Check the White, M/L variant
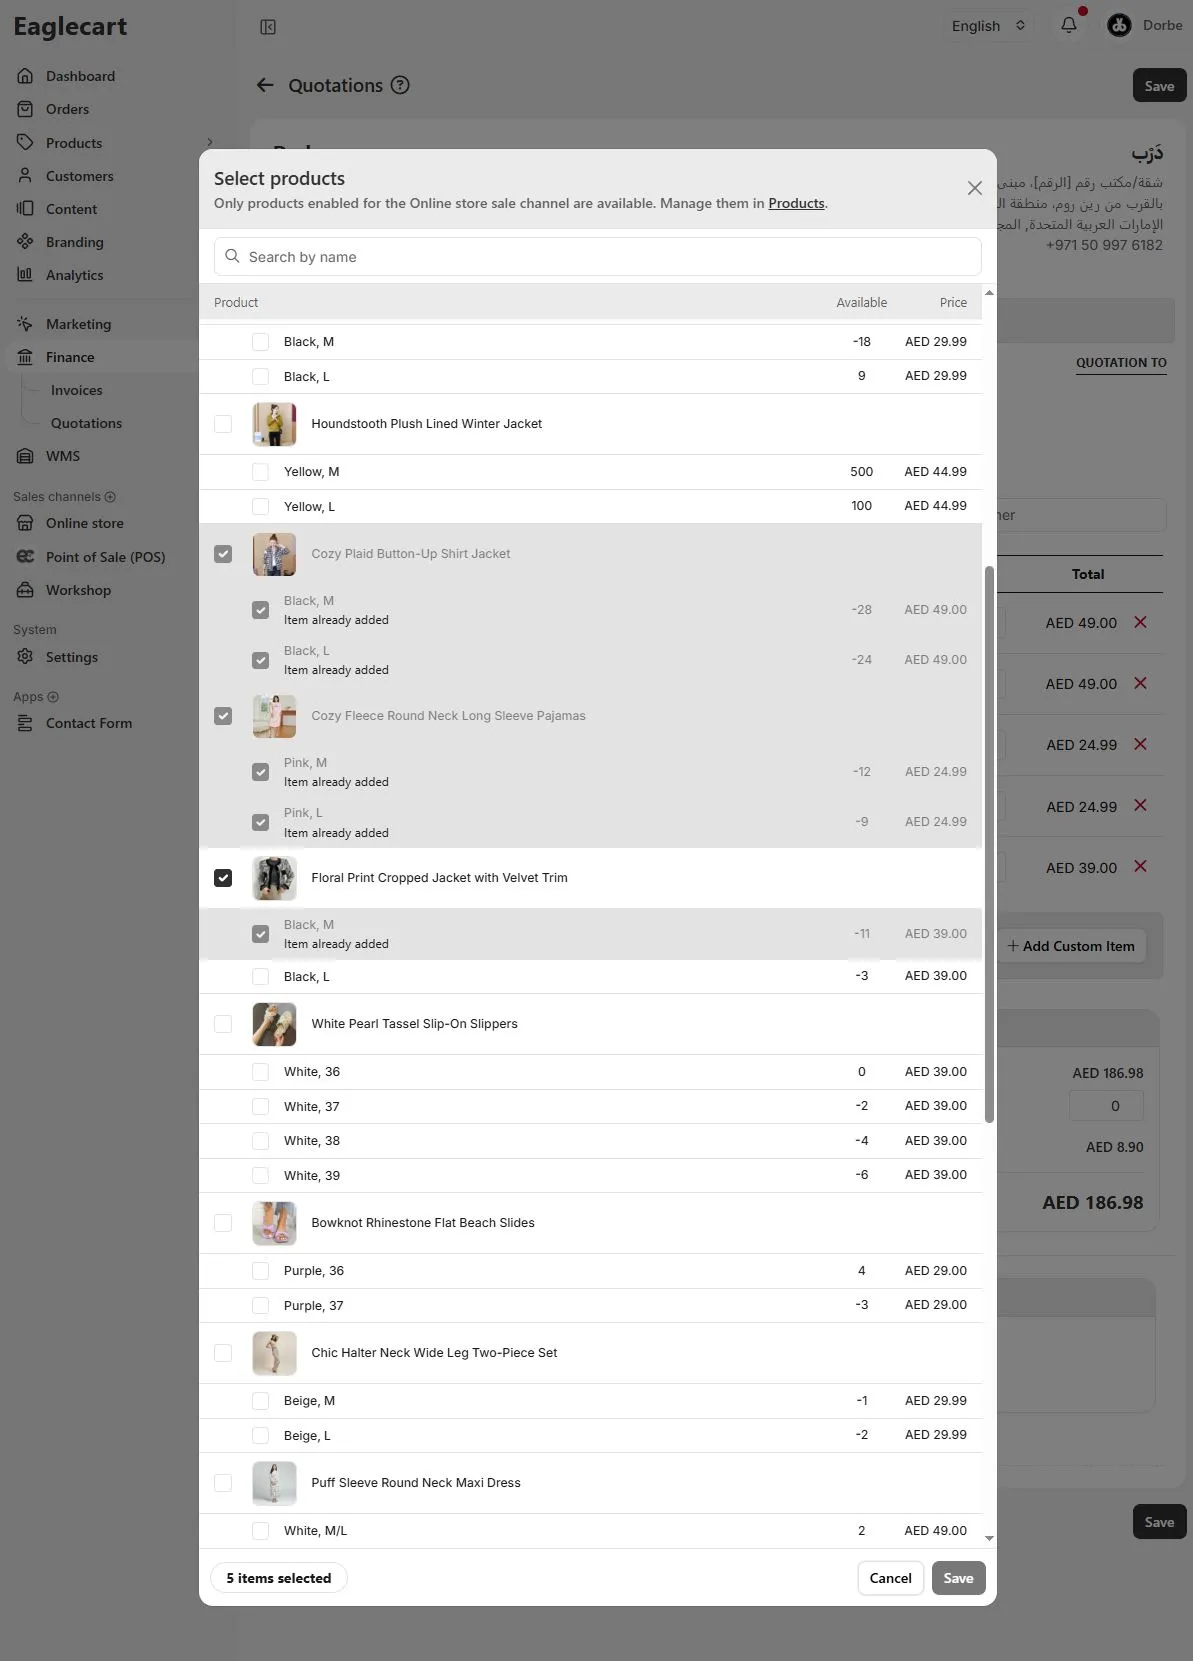 click(260, 1531)
